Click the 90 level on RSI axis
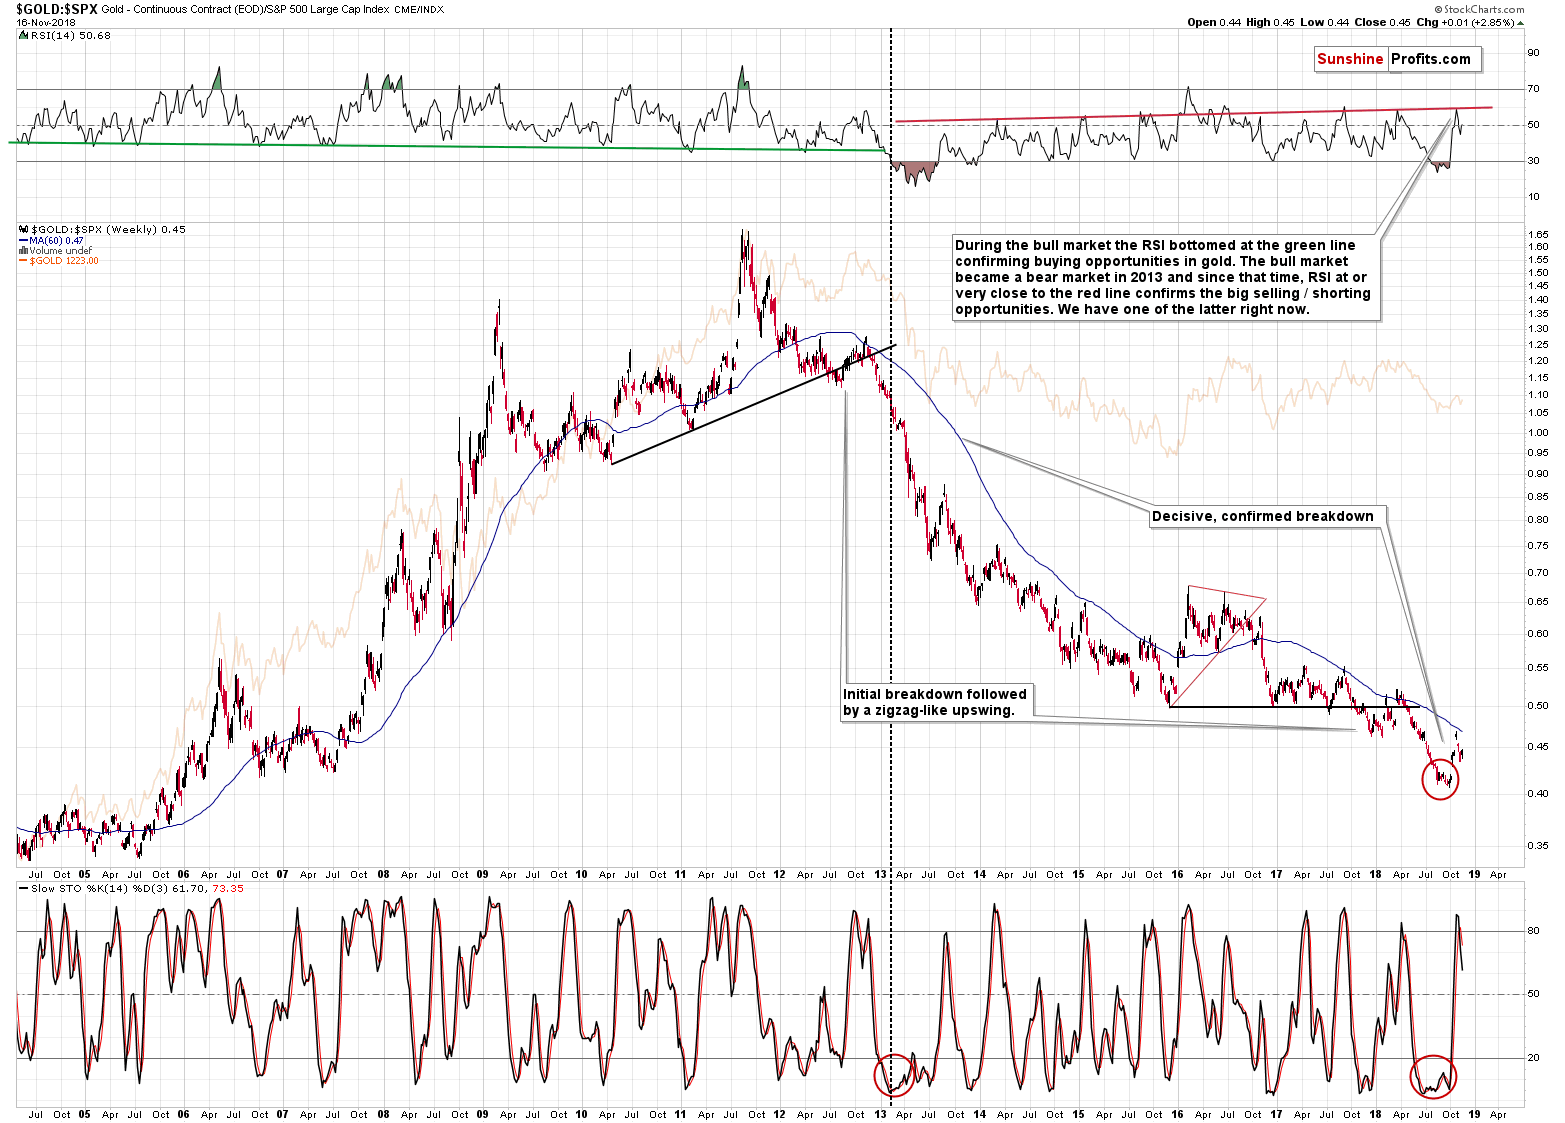 coord(1533,53)
